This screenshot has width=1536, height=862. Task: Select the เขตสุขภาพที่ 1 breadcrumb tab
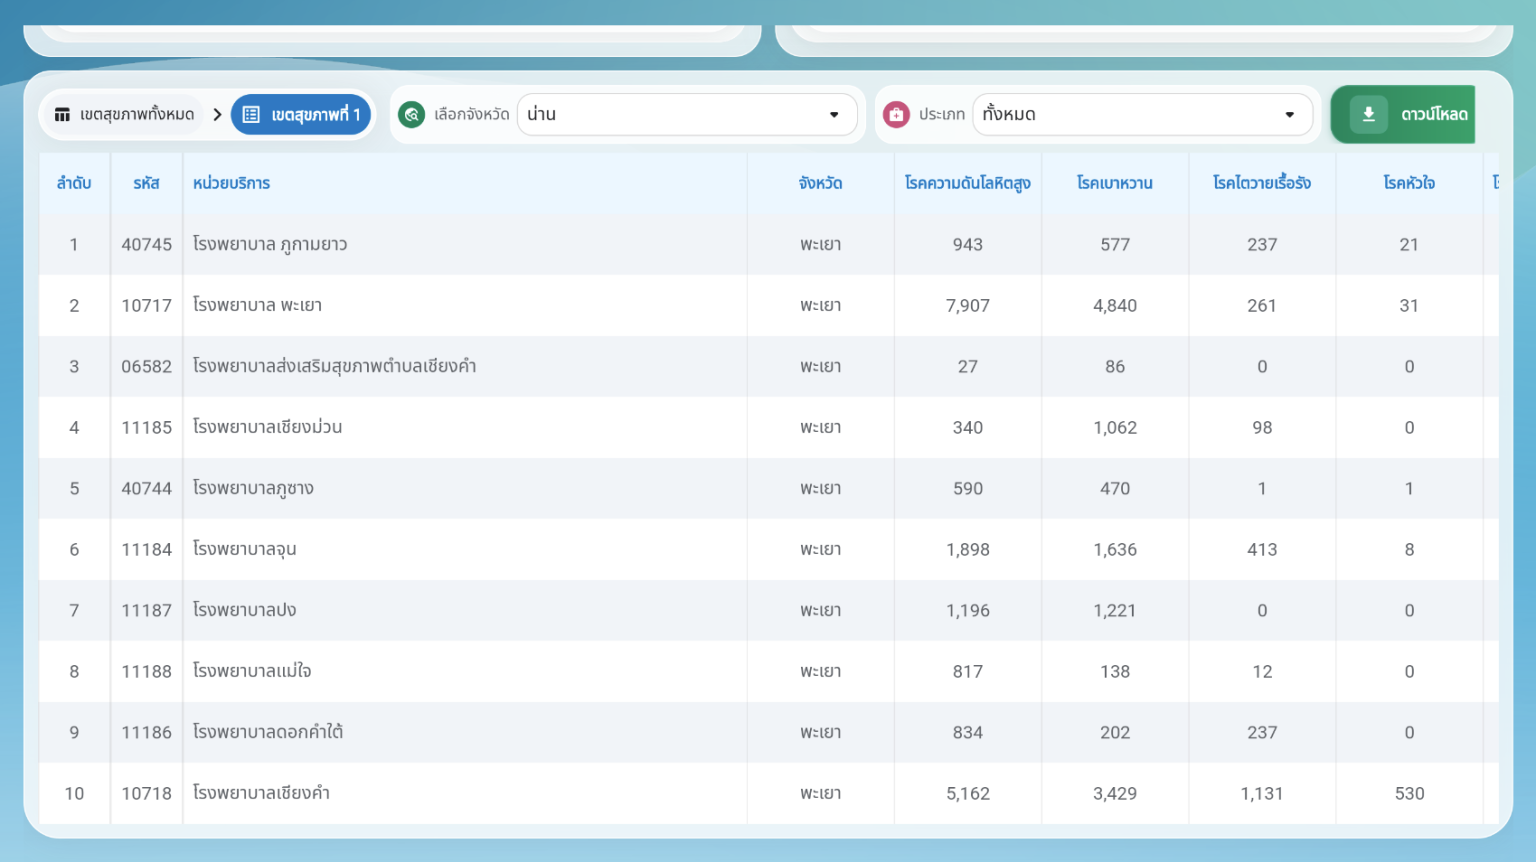click(x=301, y=115)
